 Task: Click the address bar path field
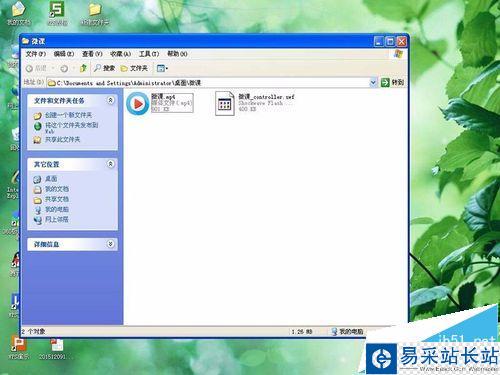click(x=208, y=83)
